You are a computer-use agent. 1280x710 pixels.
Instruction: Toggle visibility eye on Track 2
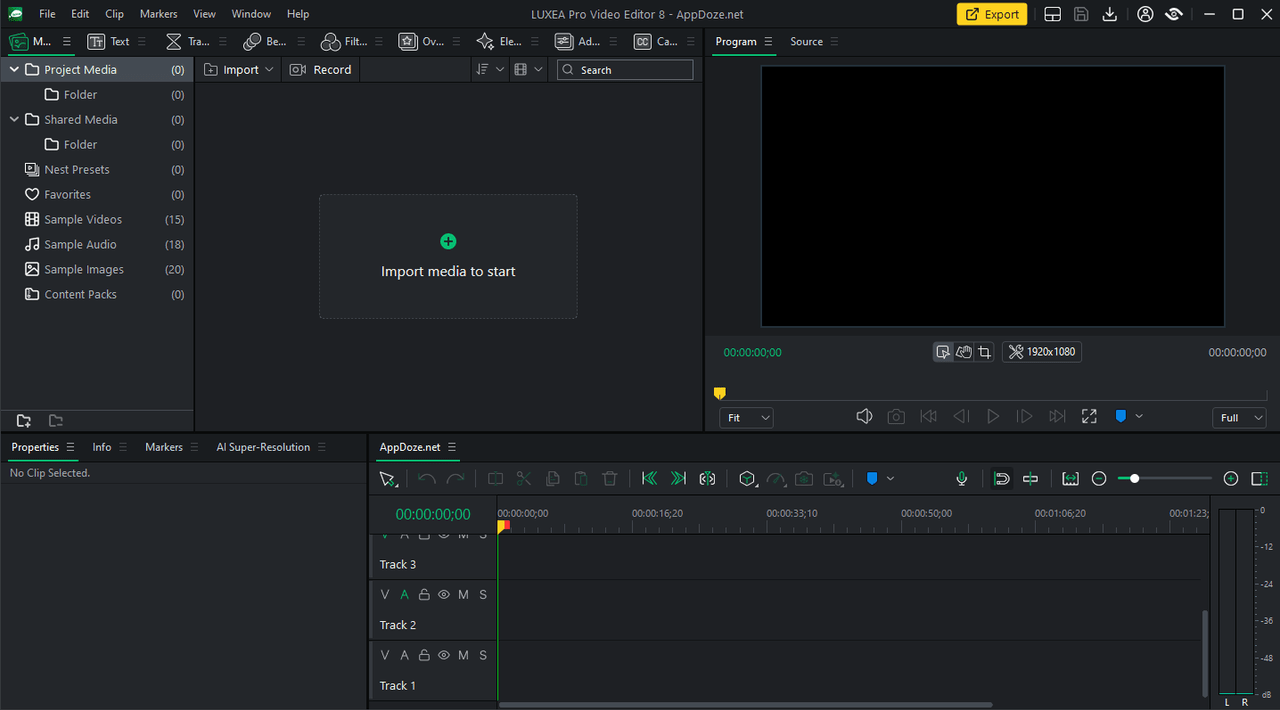pyautogui.click(x=444, y=595)
